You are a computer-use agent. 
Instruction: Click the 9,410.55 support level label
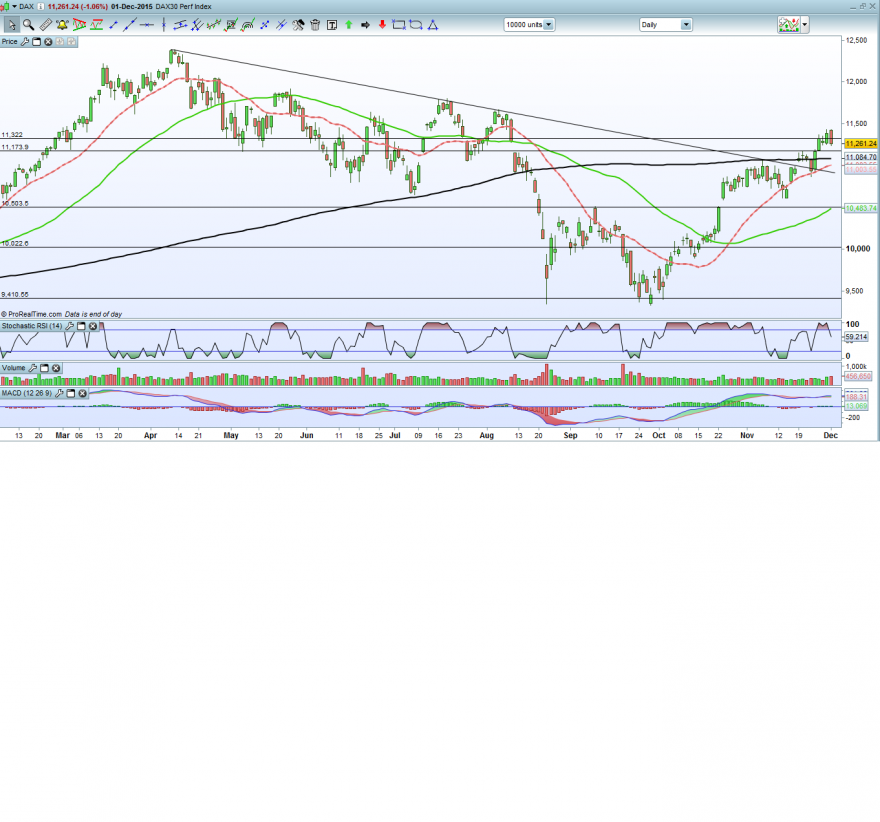(x=15, y=295)
